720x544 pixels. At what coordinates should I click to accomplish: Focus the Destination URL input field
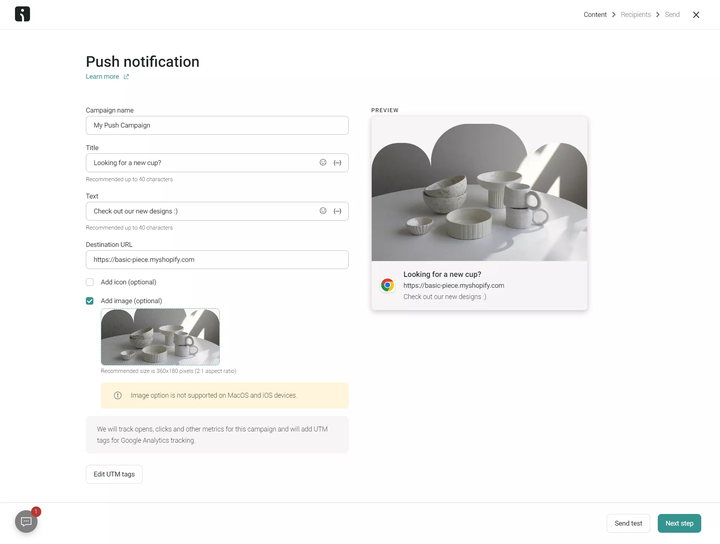click(x=217, y=259)
